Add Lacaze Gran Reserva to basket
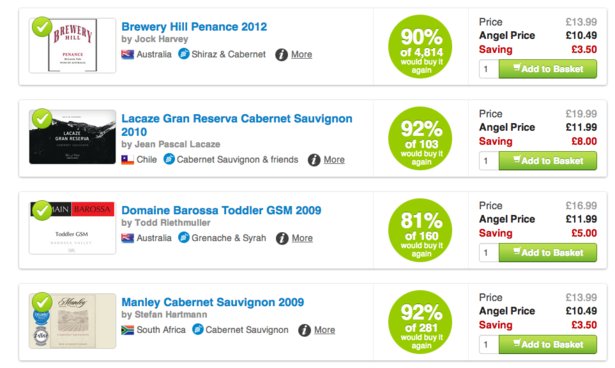 (x=548, y=161)
